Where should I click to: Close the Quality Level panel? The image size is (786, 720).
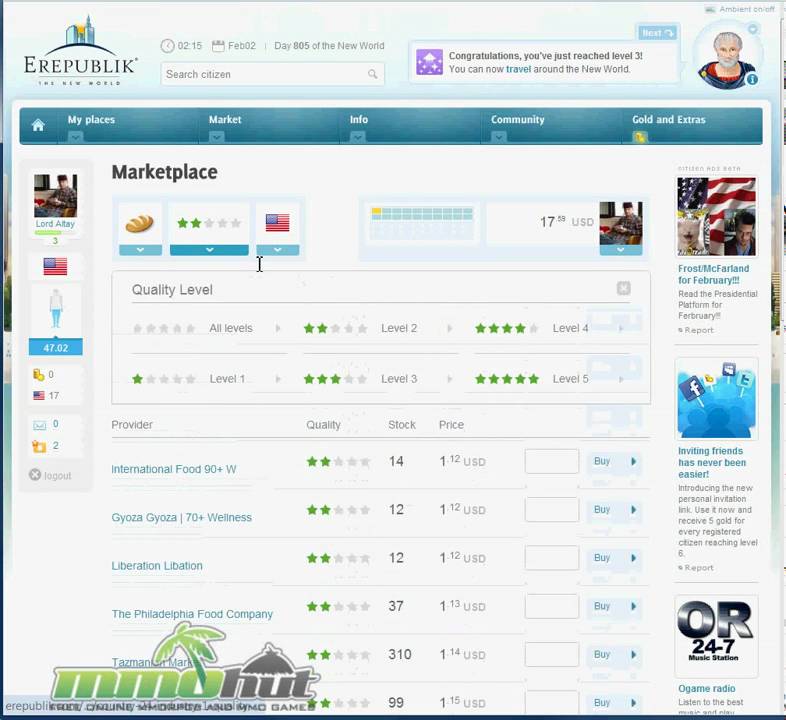[623, 288]
